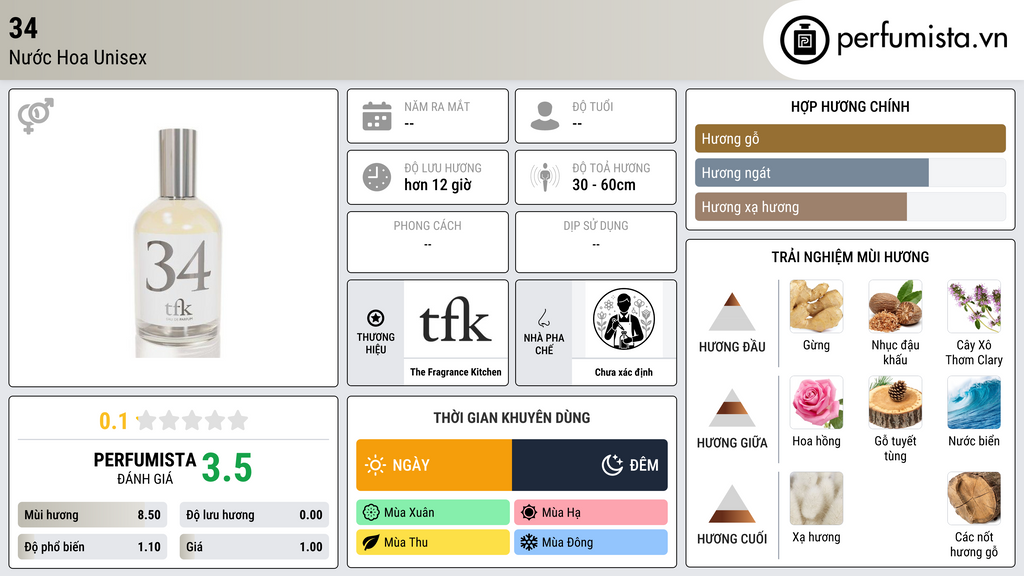Screen dimensions: 1024x576
Task: Click the hơn 12 giờ longevity value
Action: (x=438, y=185)
